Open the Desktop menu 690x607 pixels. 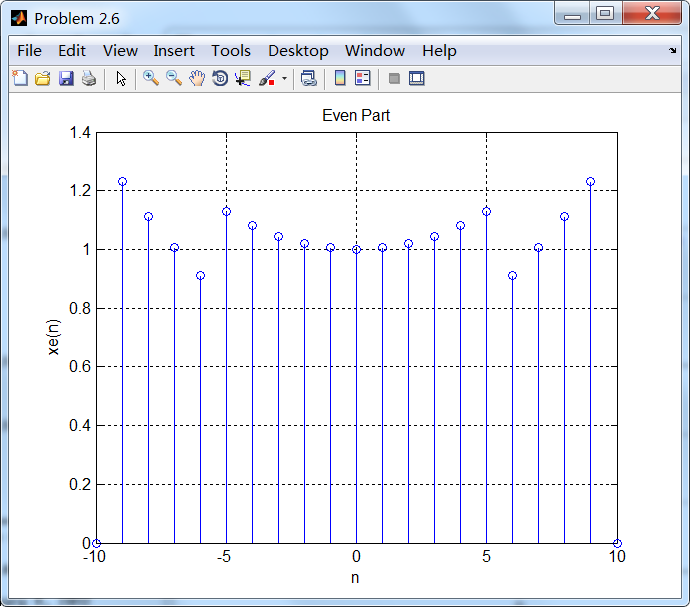pos(298,51)
